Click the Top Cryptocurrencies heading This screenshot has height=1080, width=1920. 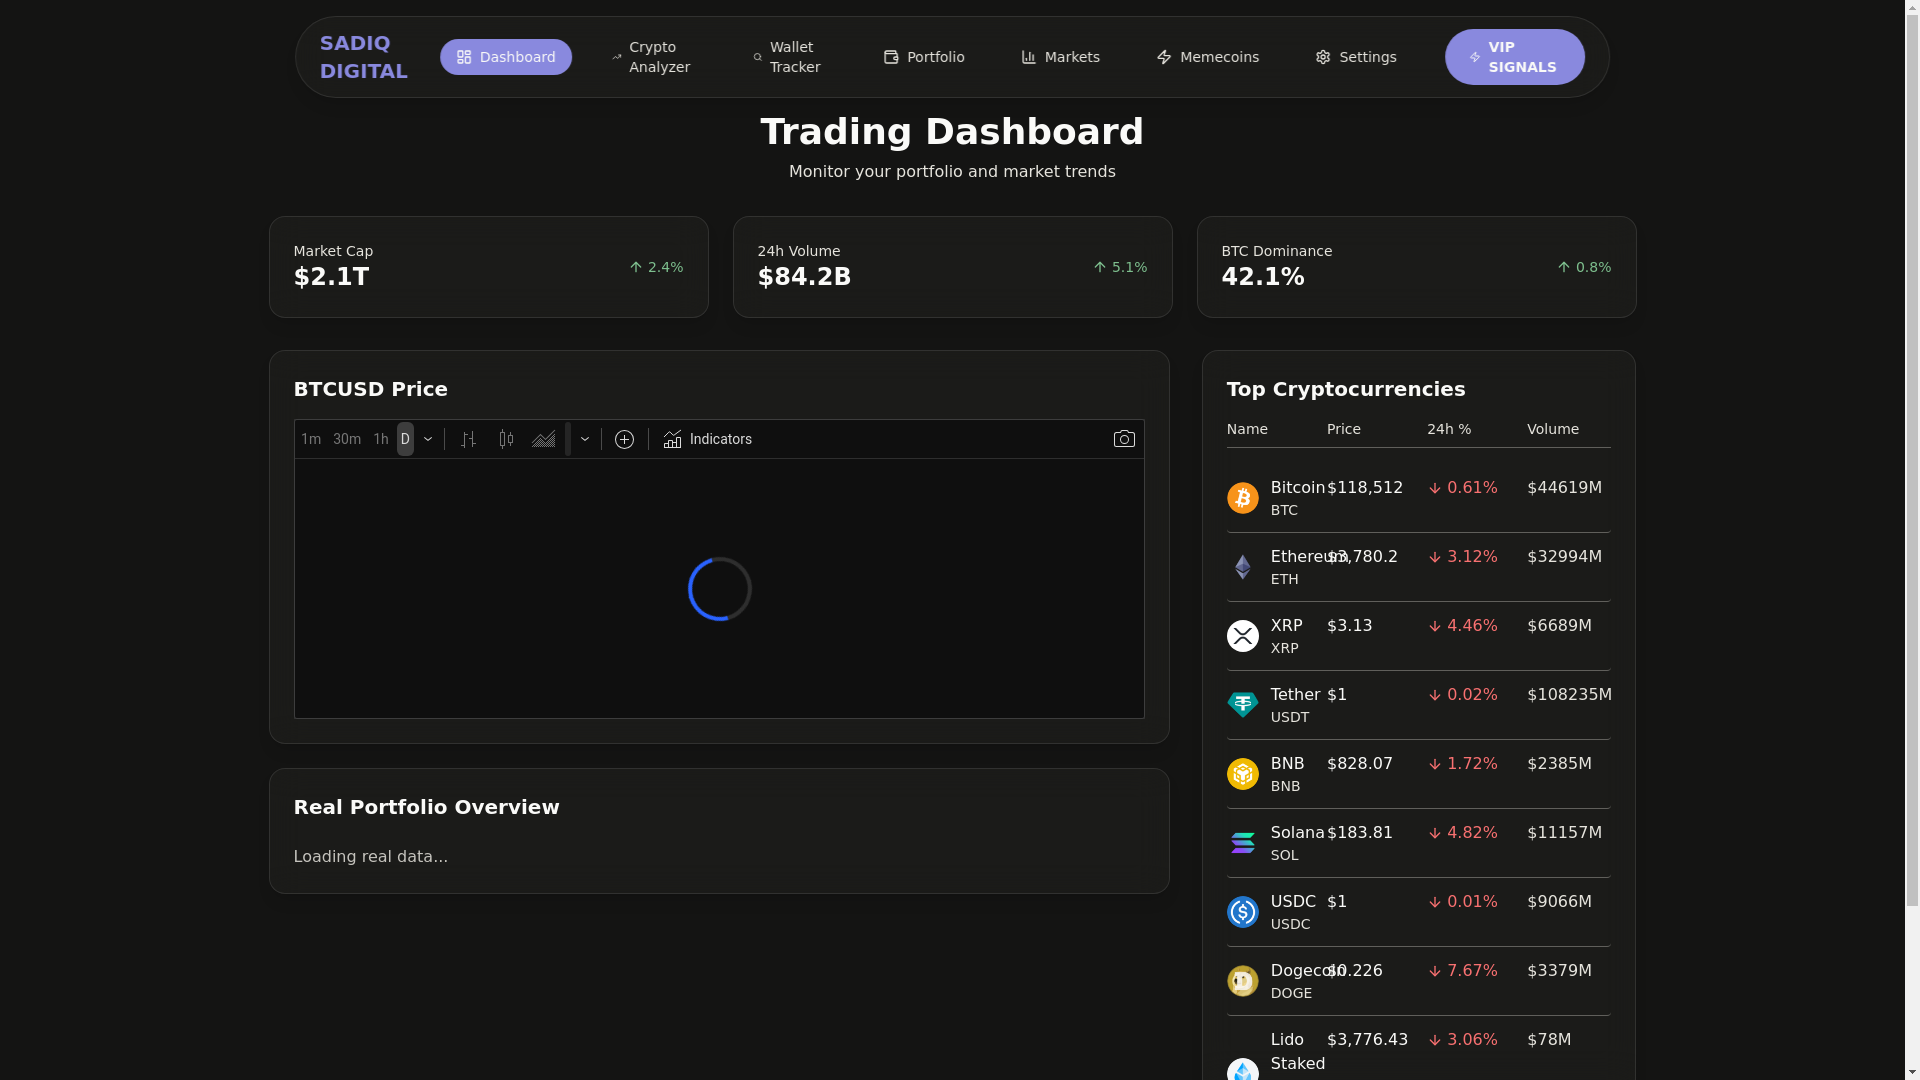click(x=1346, y=389)
